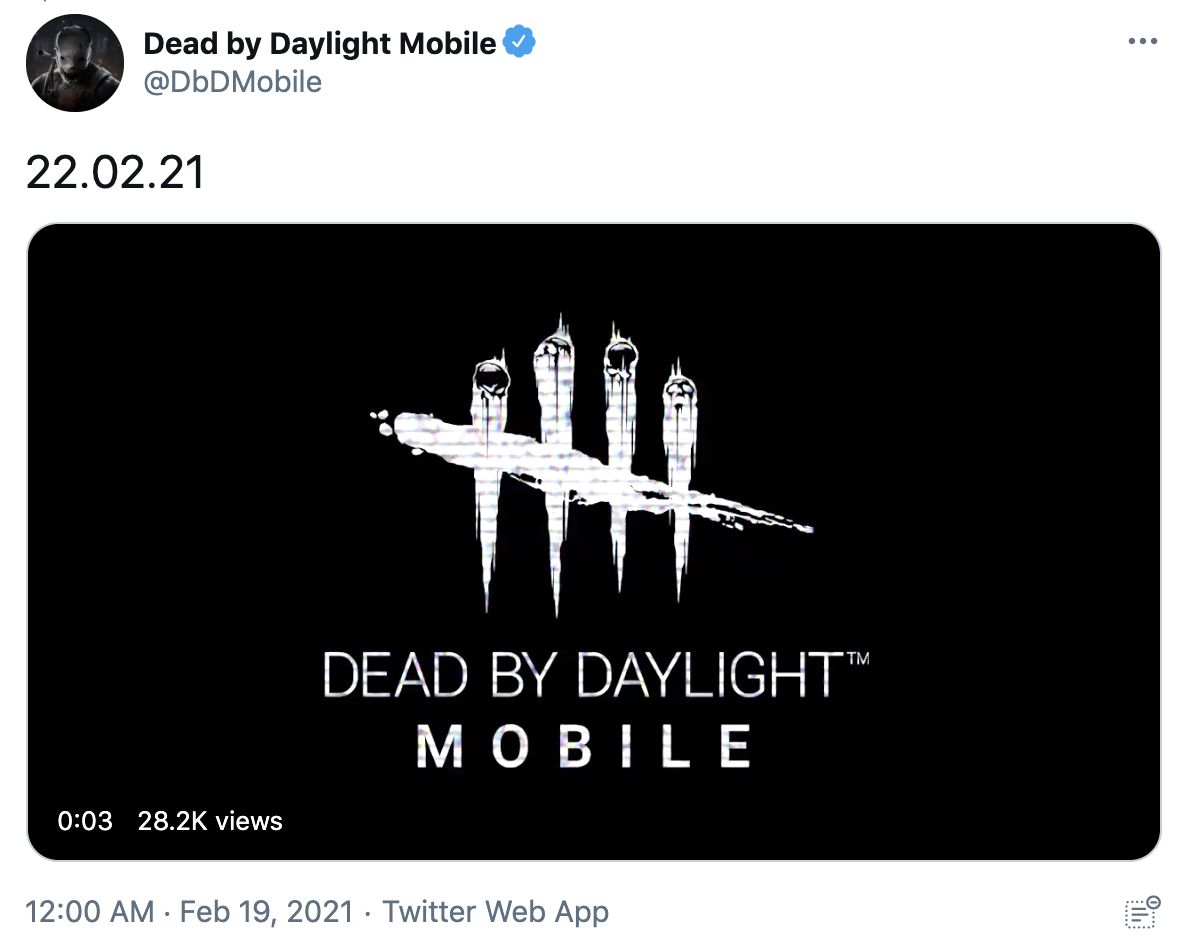The width and height of the screenshot is (1186, 946).
Task: Click the TM trademark symbol
Action: 858,658
